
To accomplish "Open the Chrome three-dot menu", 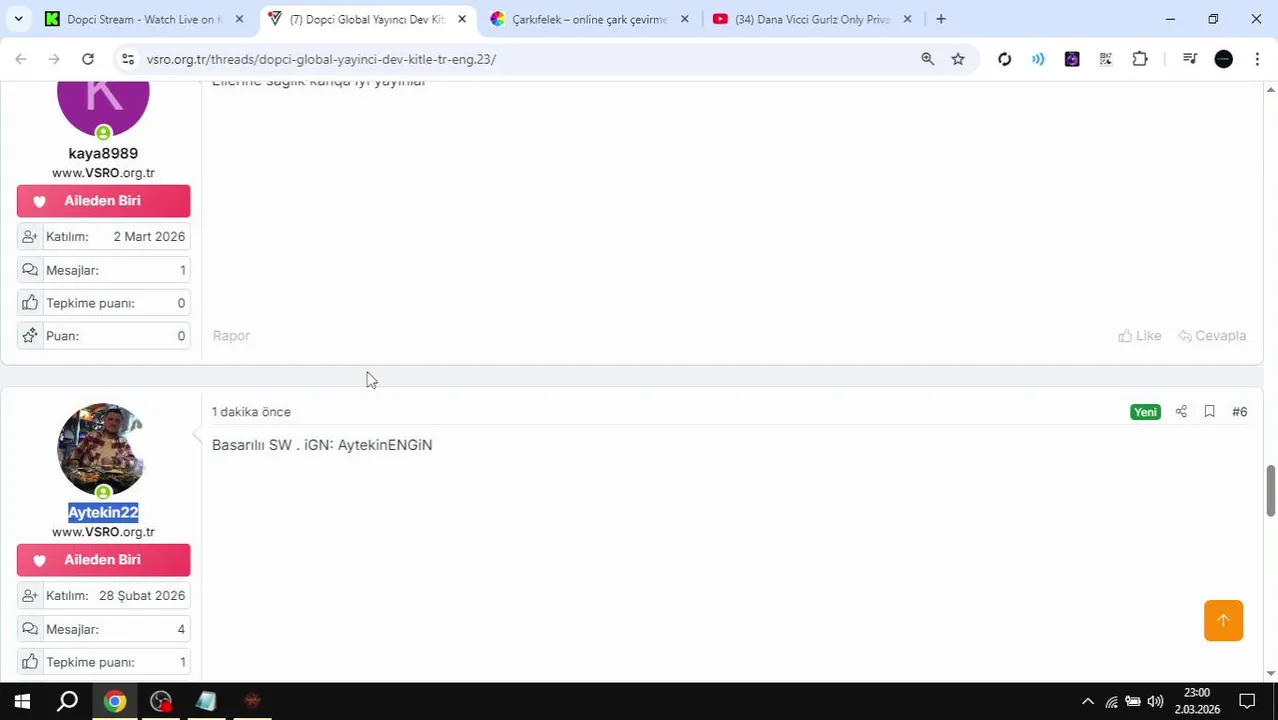I will 1257,59.
